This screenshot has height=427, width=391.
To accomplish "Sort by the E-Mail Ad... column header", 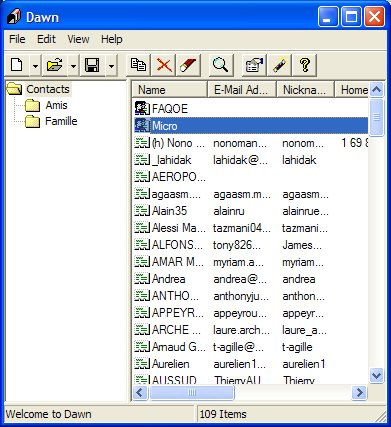I will click(x=242, y=89).
